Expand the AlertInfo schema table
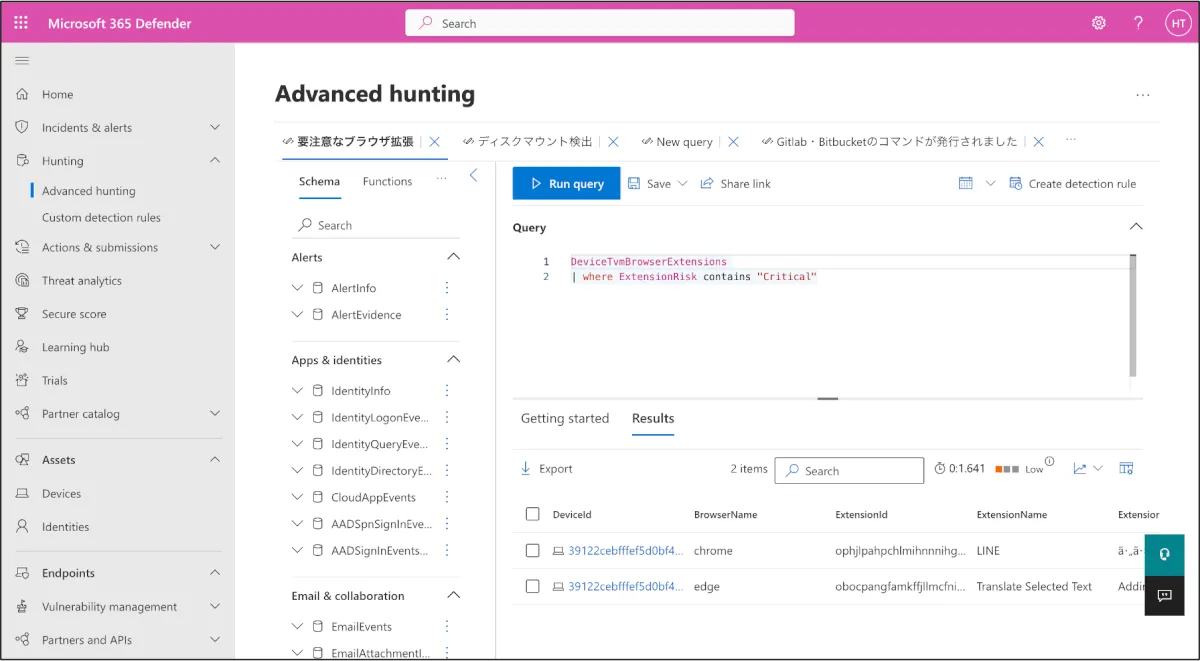Viewport: 1200px width, 661px height. click(x=297, y=288)
